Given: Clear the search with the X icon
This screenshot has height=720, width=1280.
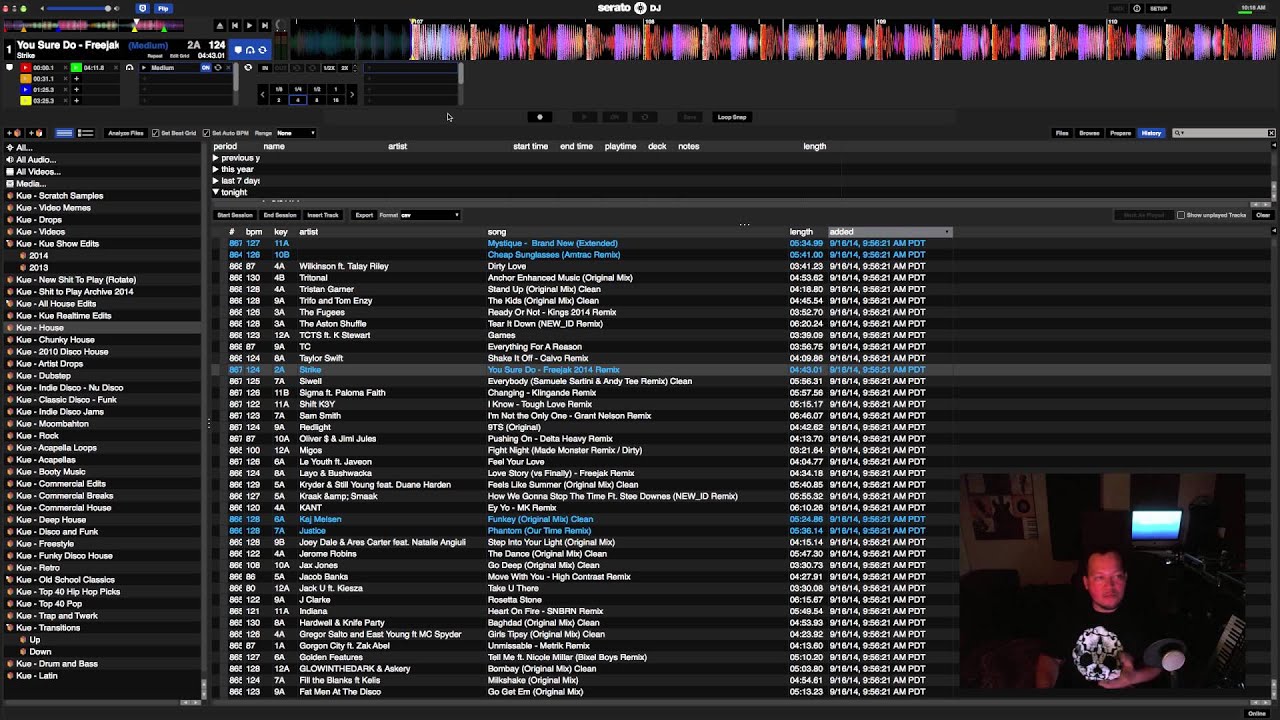Looking at the screenshot, I should pos(1271,133).
